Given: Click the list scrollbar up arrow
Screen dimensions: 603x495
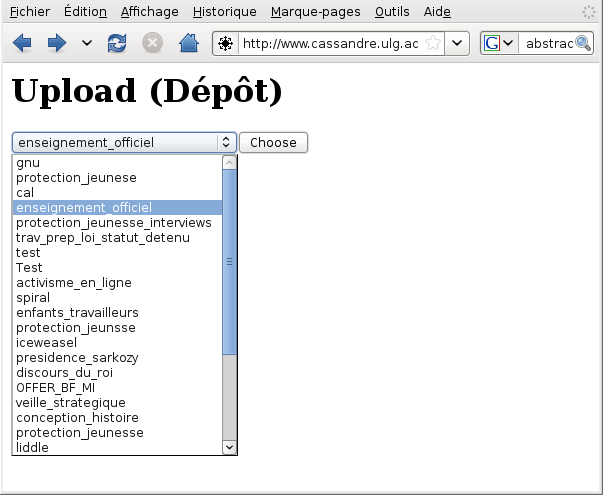Looking at the screenshot, I should point(229,162).
